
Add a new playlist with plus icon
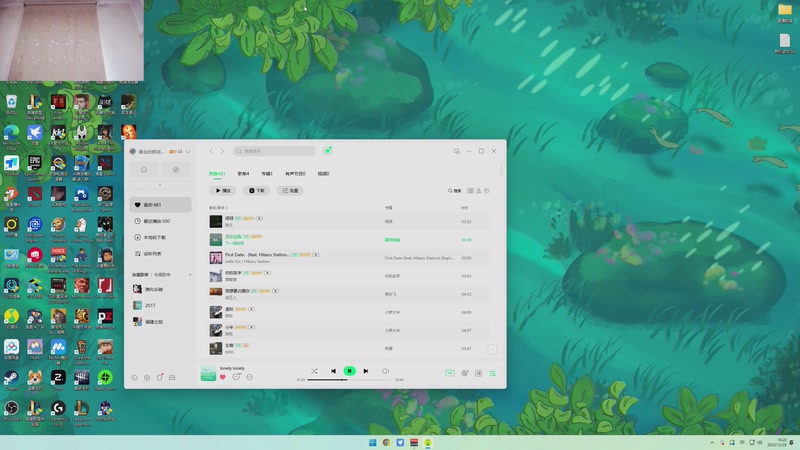point(190,274)
